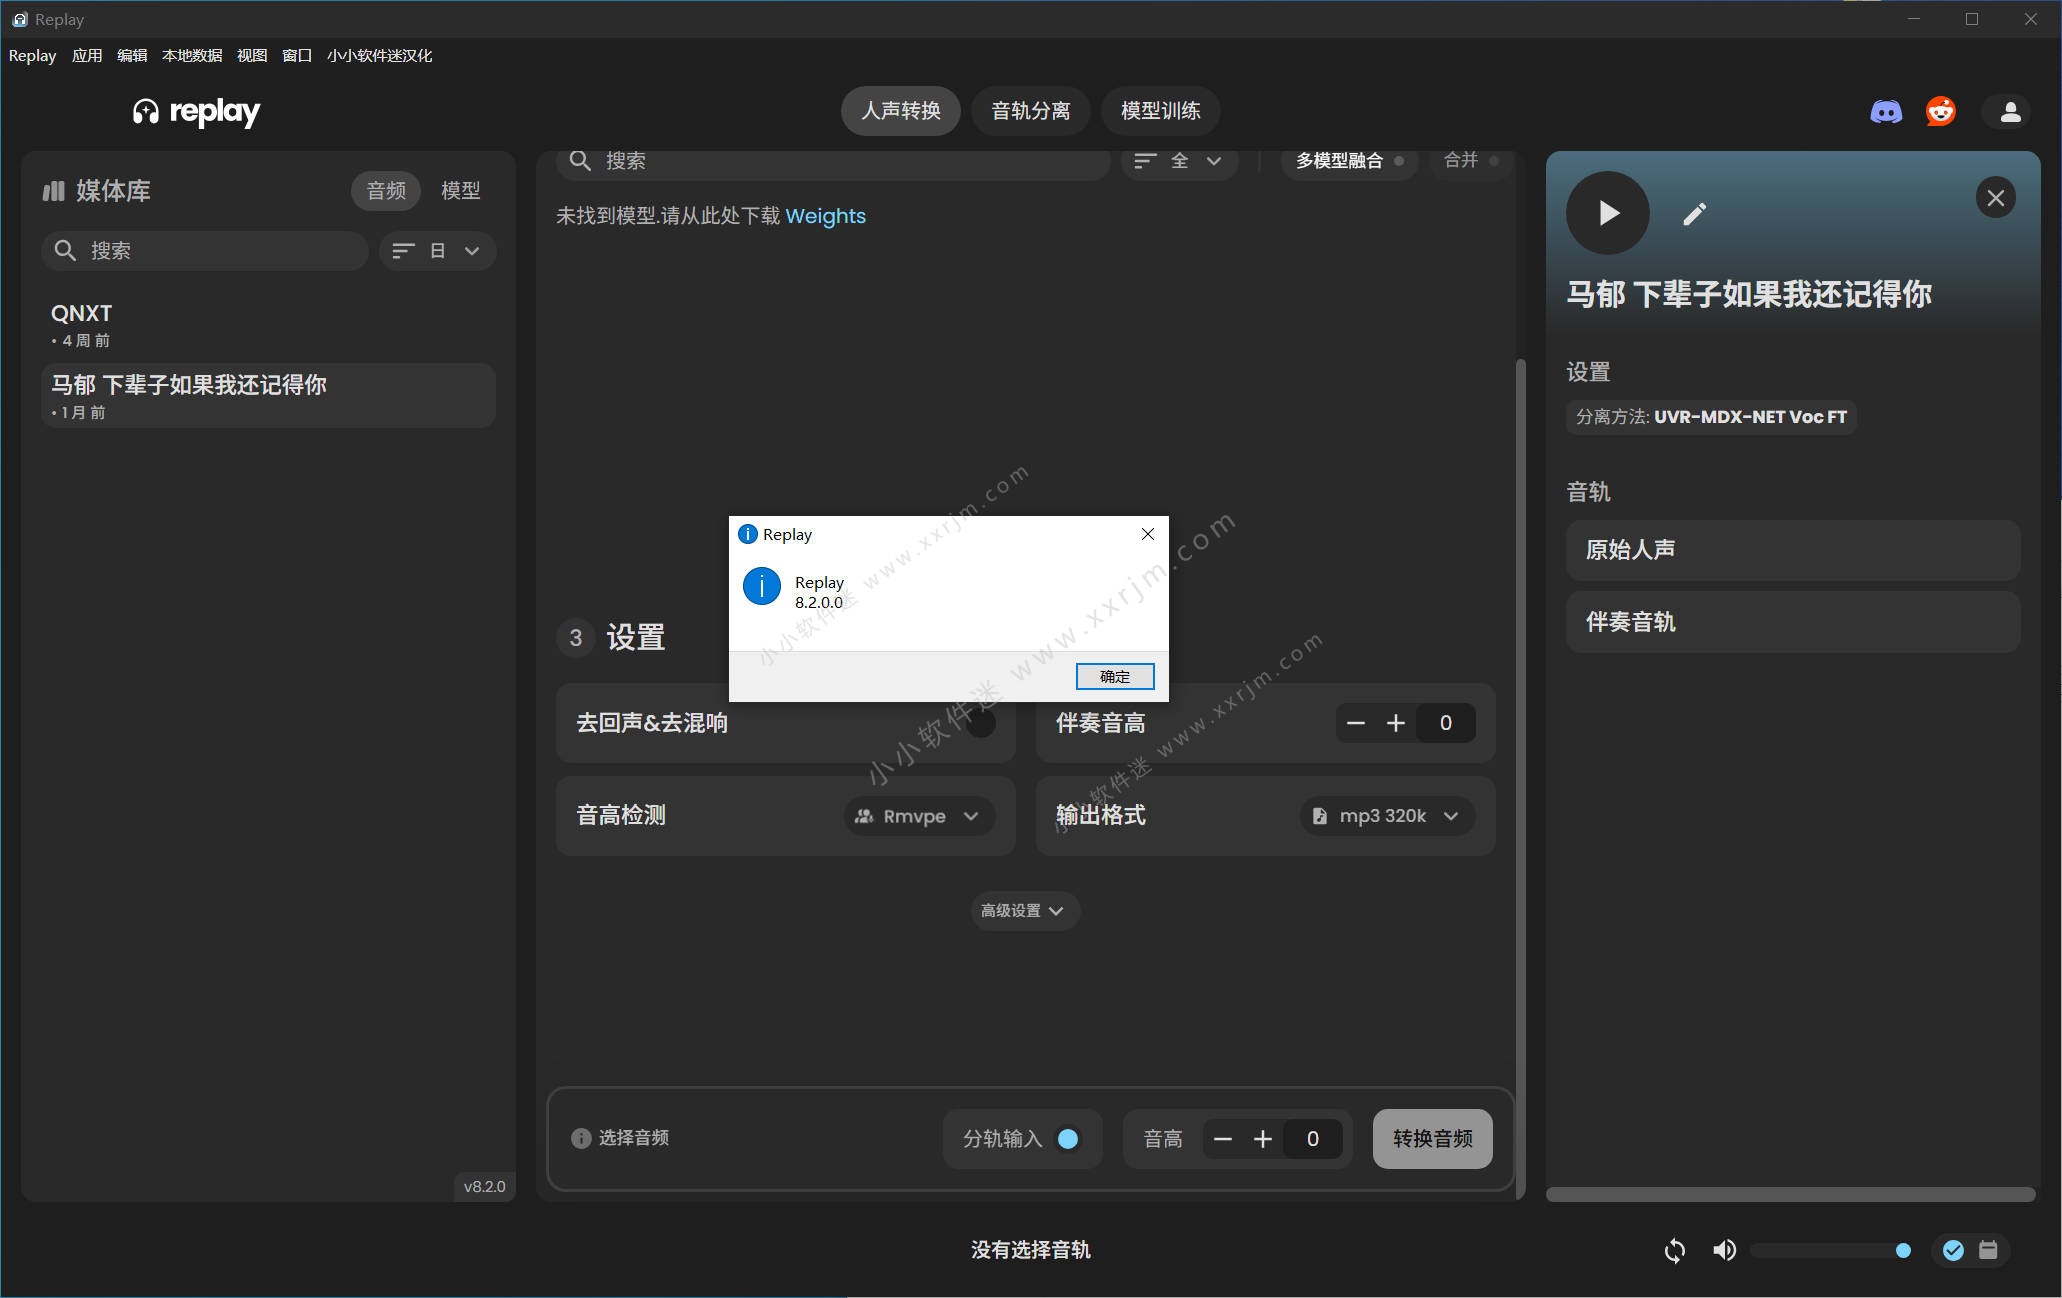Screen dimensions: 2062x1298
Task: Click the user account profile icon
Action: click(2010, 112)
